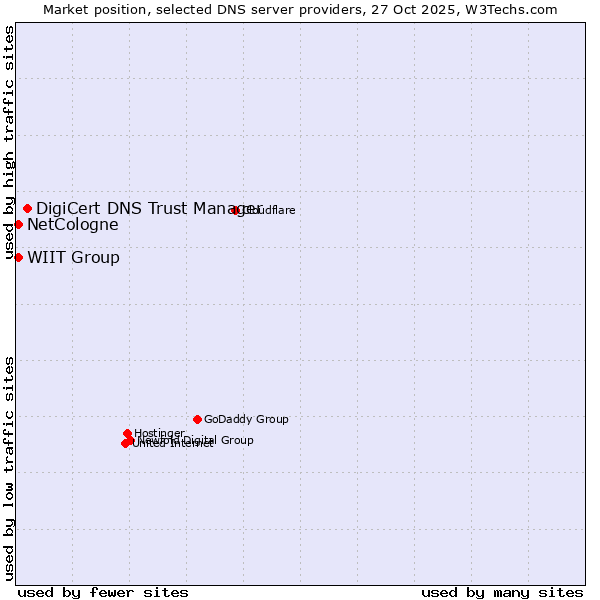
Task: Select the Cloudflare red data point
Action: [236, 210]
